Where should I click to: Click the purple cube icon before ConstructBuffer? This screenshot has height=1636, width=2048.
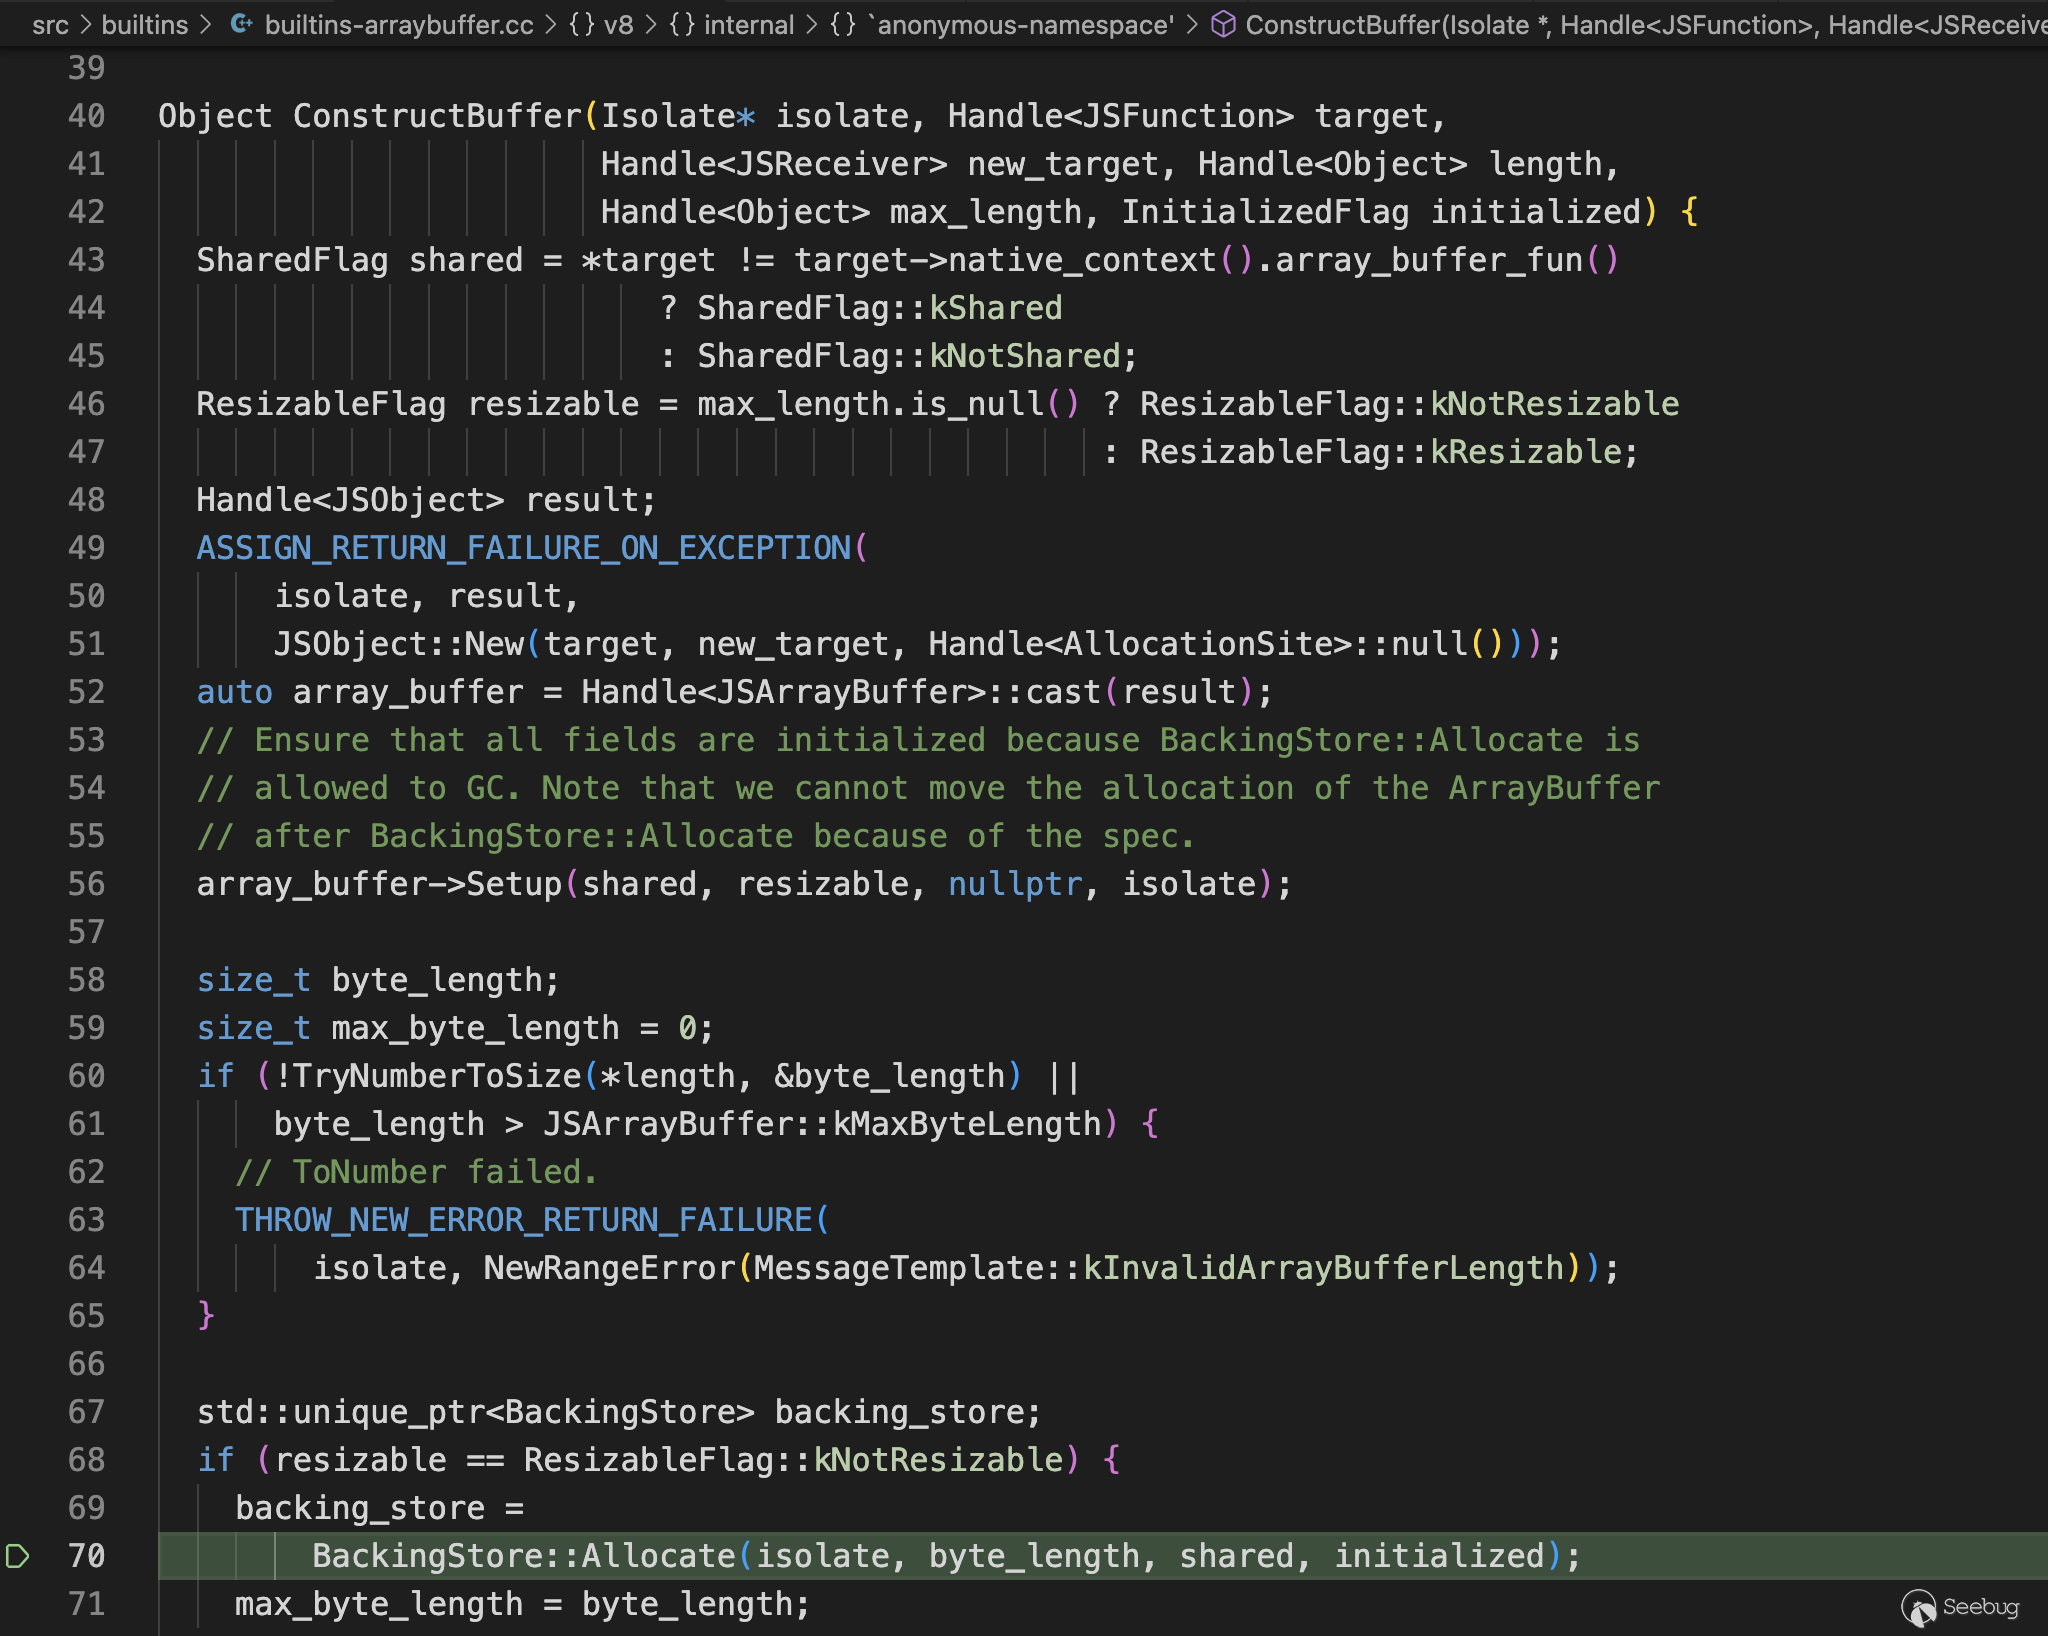click(x=1223, y=24)
